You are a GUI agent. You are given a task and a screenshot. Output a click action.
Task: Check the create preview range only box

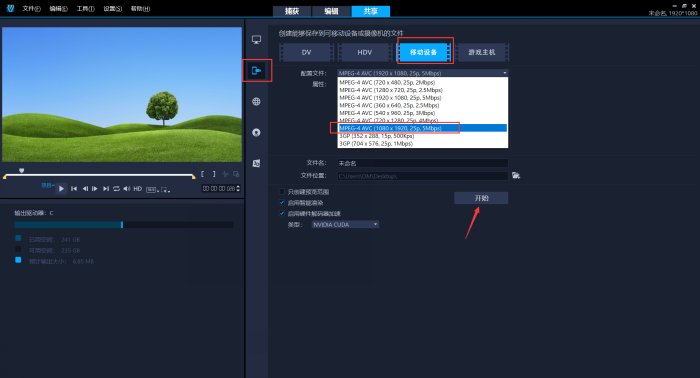pyautogui.click(x=282, y=192)
